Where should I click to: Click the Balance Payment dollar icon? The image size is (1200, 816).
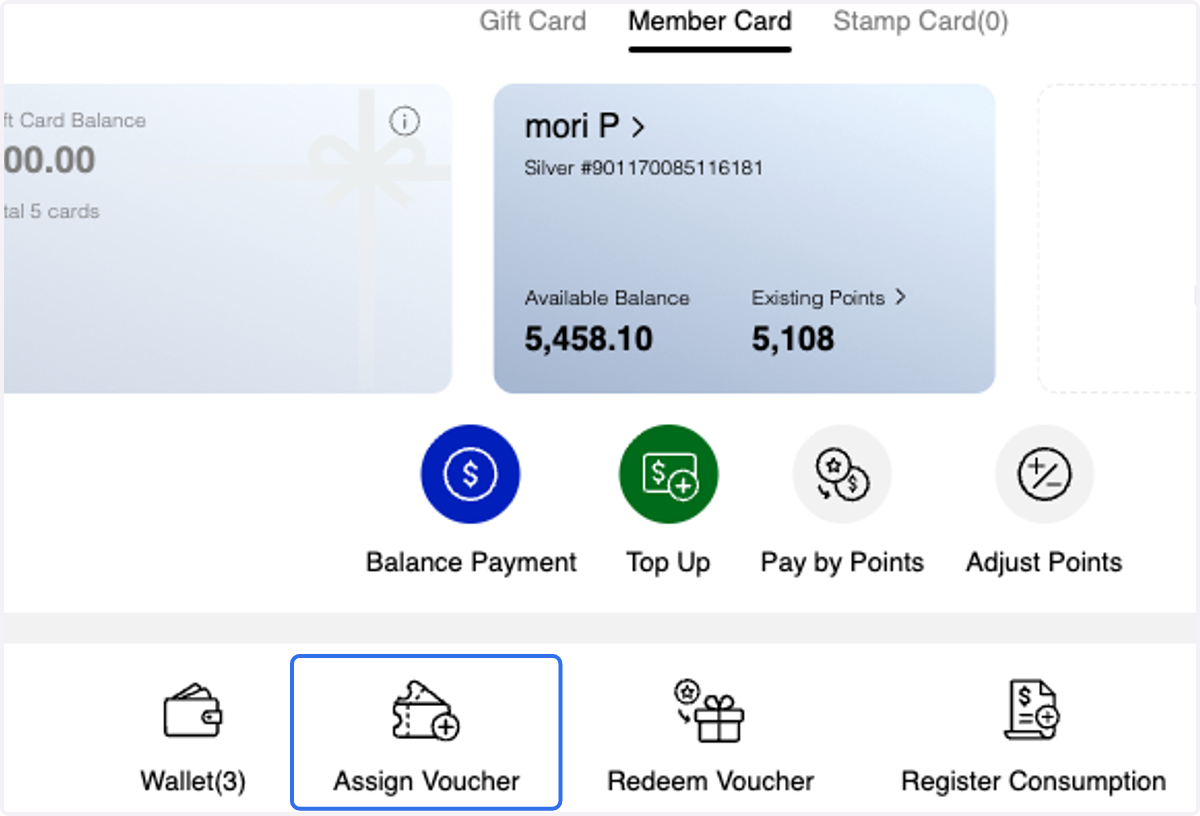(470, 475)
